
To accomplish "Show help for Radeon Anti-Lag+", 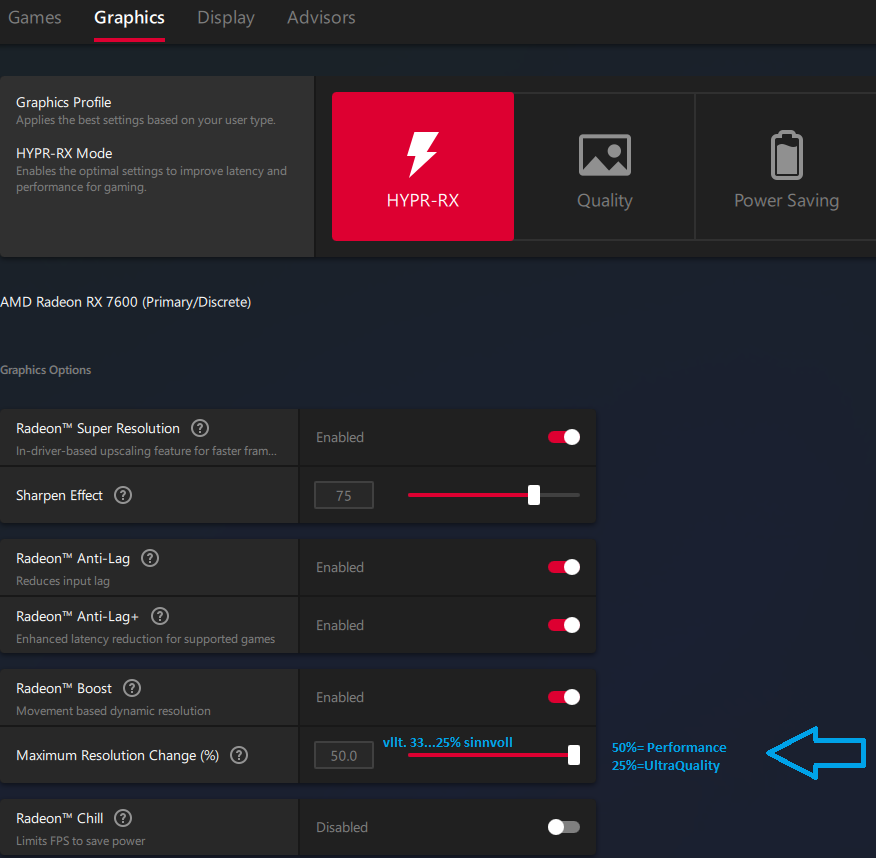I will point(160,616).
